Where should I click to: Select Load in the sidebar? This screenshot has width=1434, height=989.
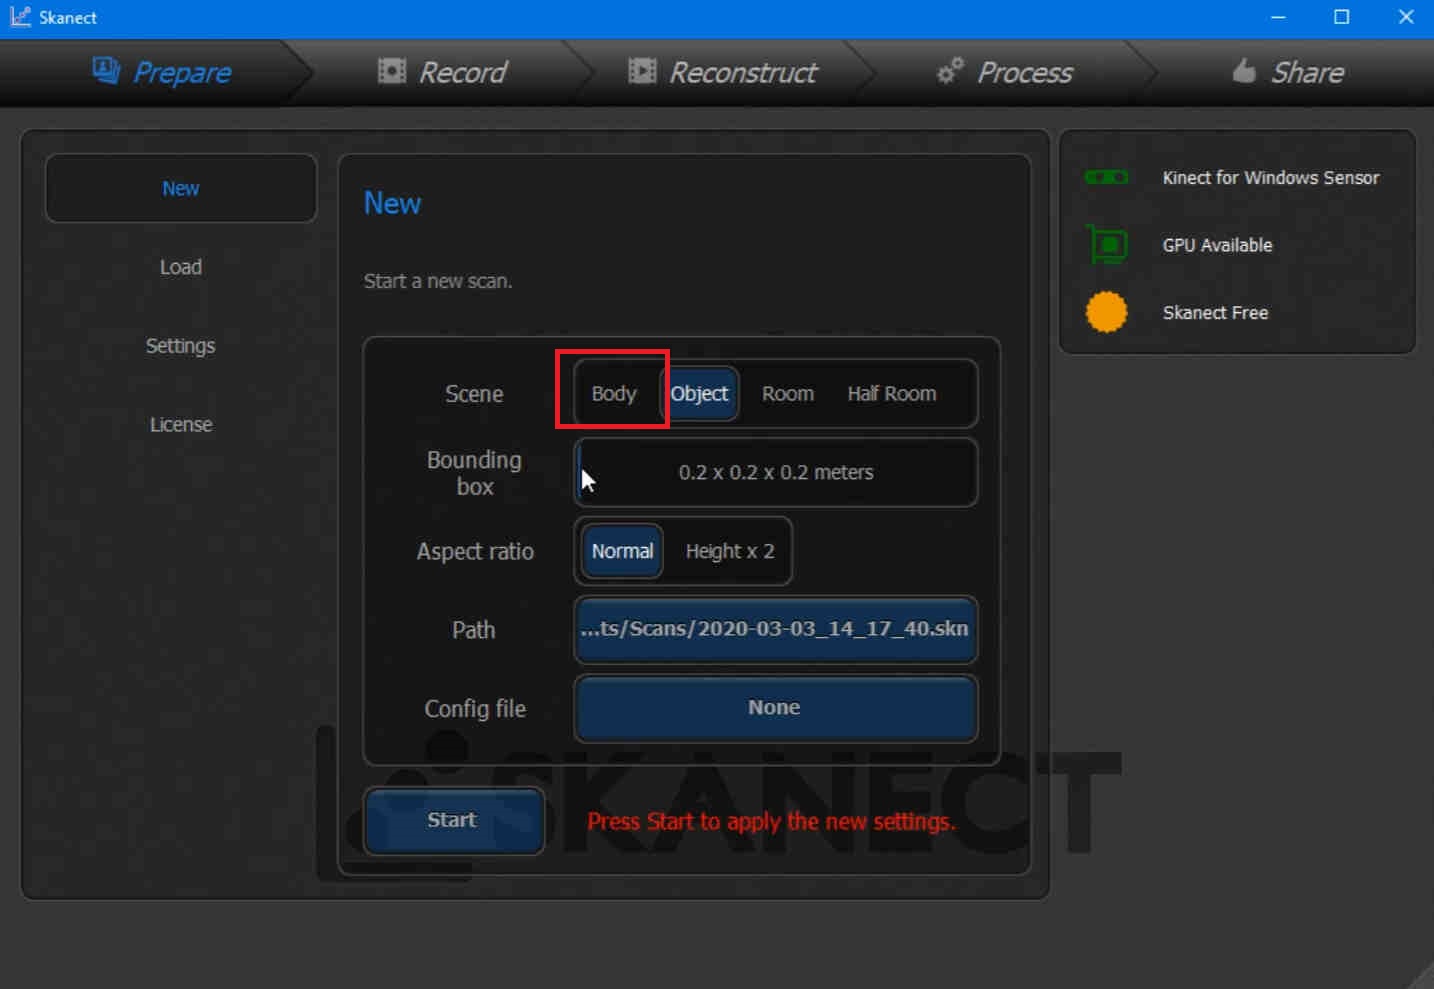pos(181,267)
